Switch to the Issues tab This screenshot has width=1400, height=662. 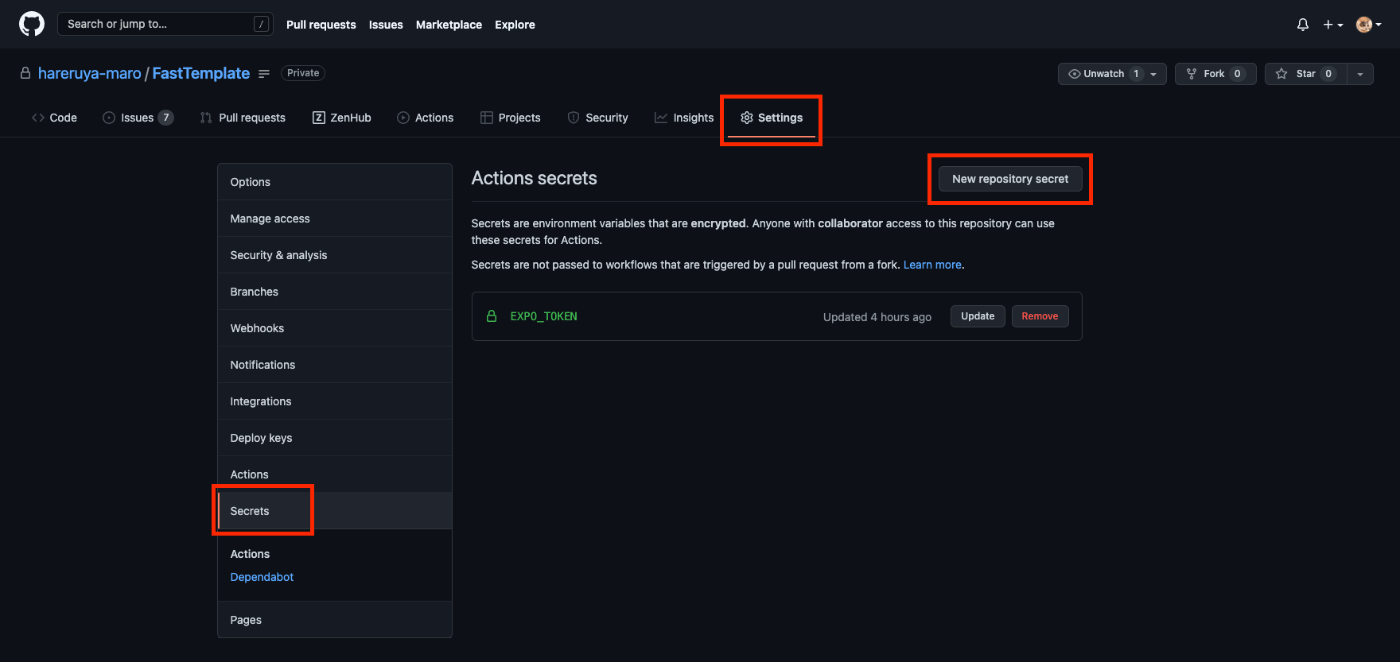tap(138, 118)
